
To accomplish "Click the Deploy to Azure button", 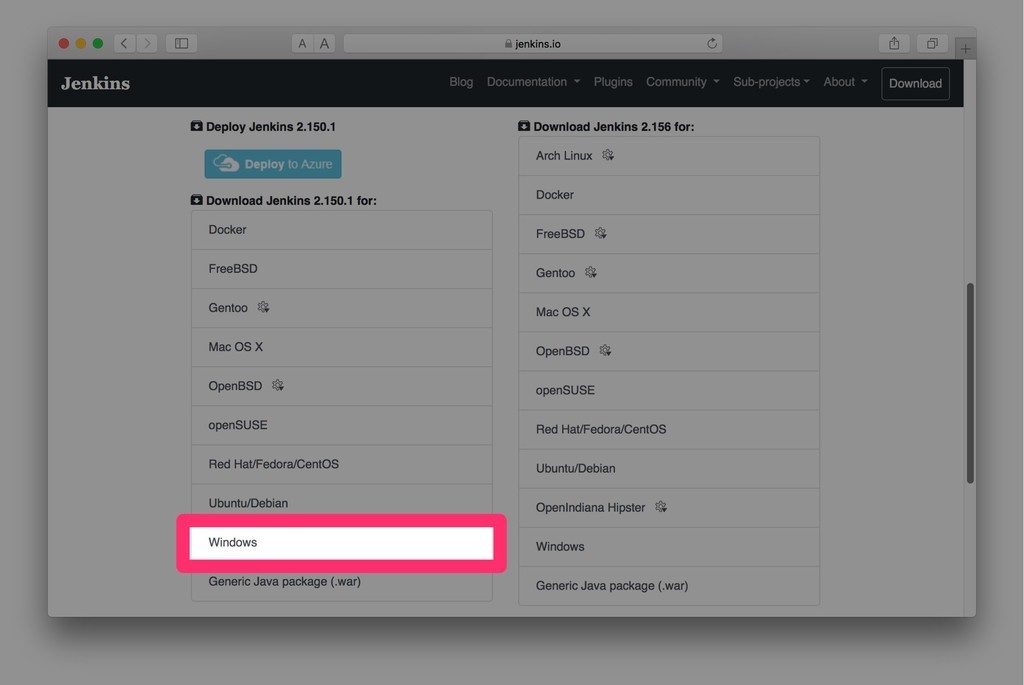I will 273,164.
